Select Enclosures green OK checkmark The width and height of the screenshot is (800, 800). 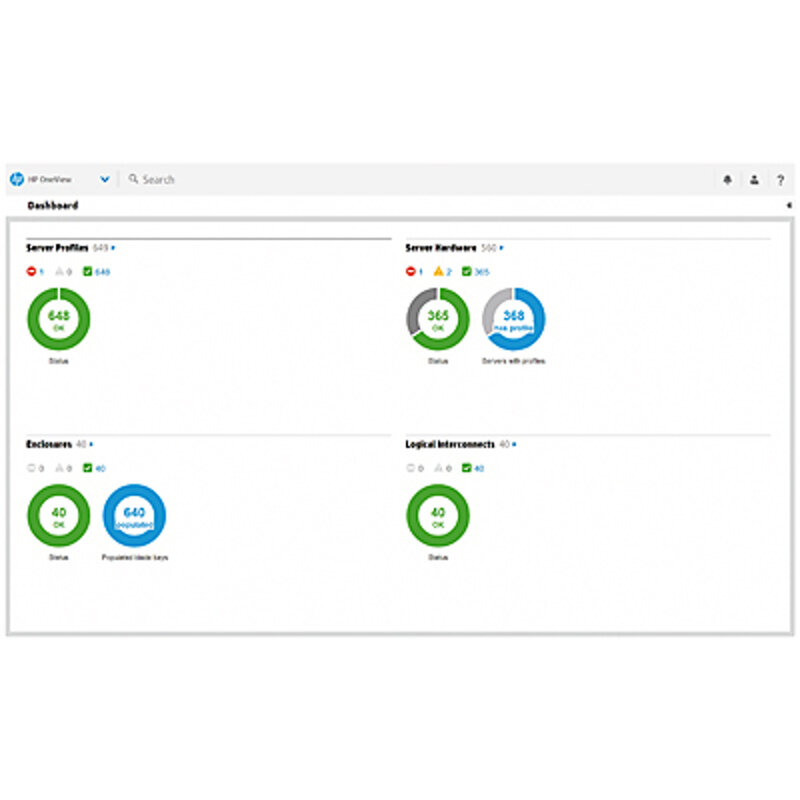(x=88, y=468)
